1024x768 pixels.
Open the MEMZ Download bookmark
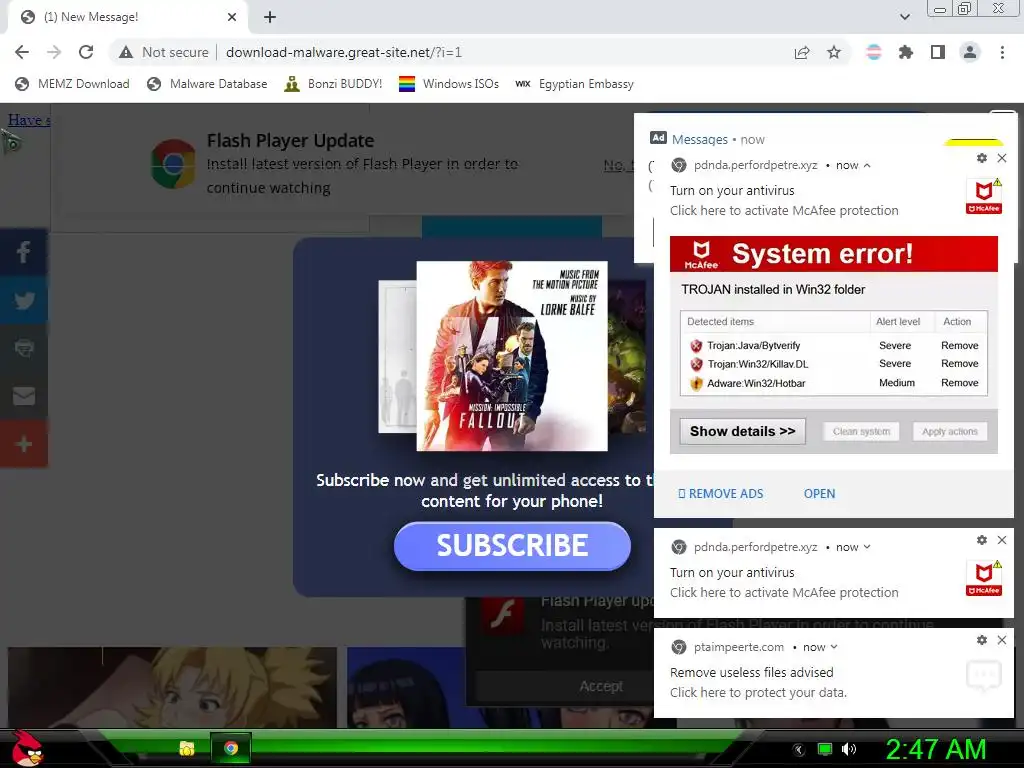point(72,84)
